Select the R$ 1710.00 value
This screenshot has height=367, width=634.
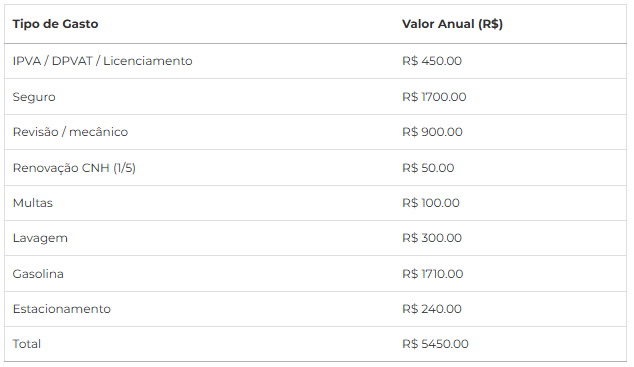[x=433, y=274]
